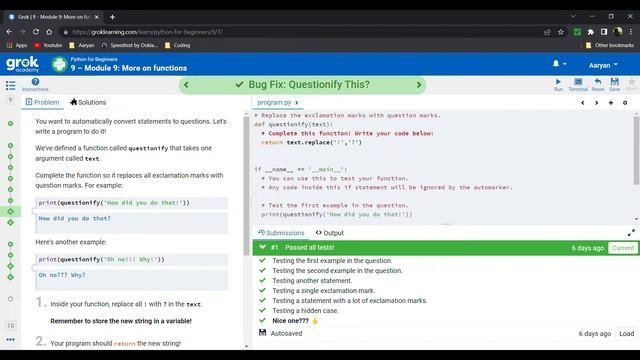Image resolution: width=640 pixels, height=360 pixels.
Task: Open module 10 in the sidebar
Action: coord(11,325)
